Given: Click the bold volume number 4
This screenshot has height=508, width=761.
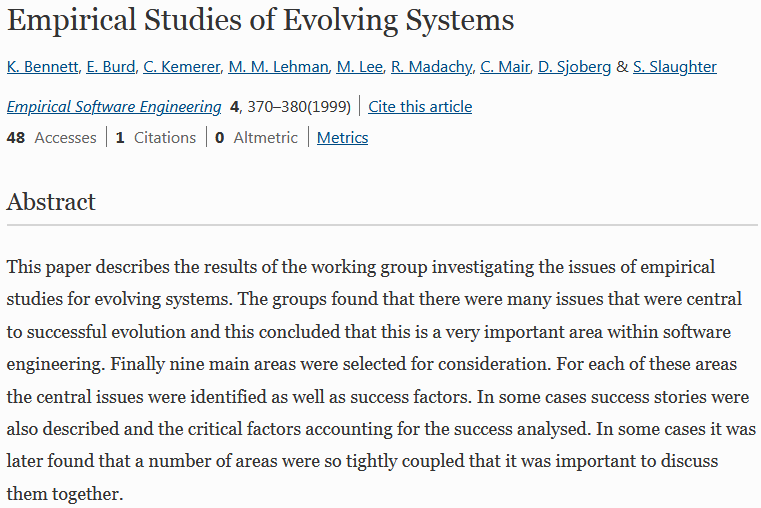Looking at the screenshot, I should click(x=235, y=107).
